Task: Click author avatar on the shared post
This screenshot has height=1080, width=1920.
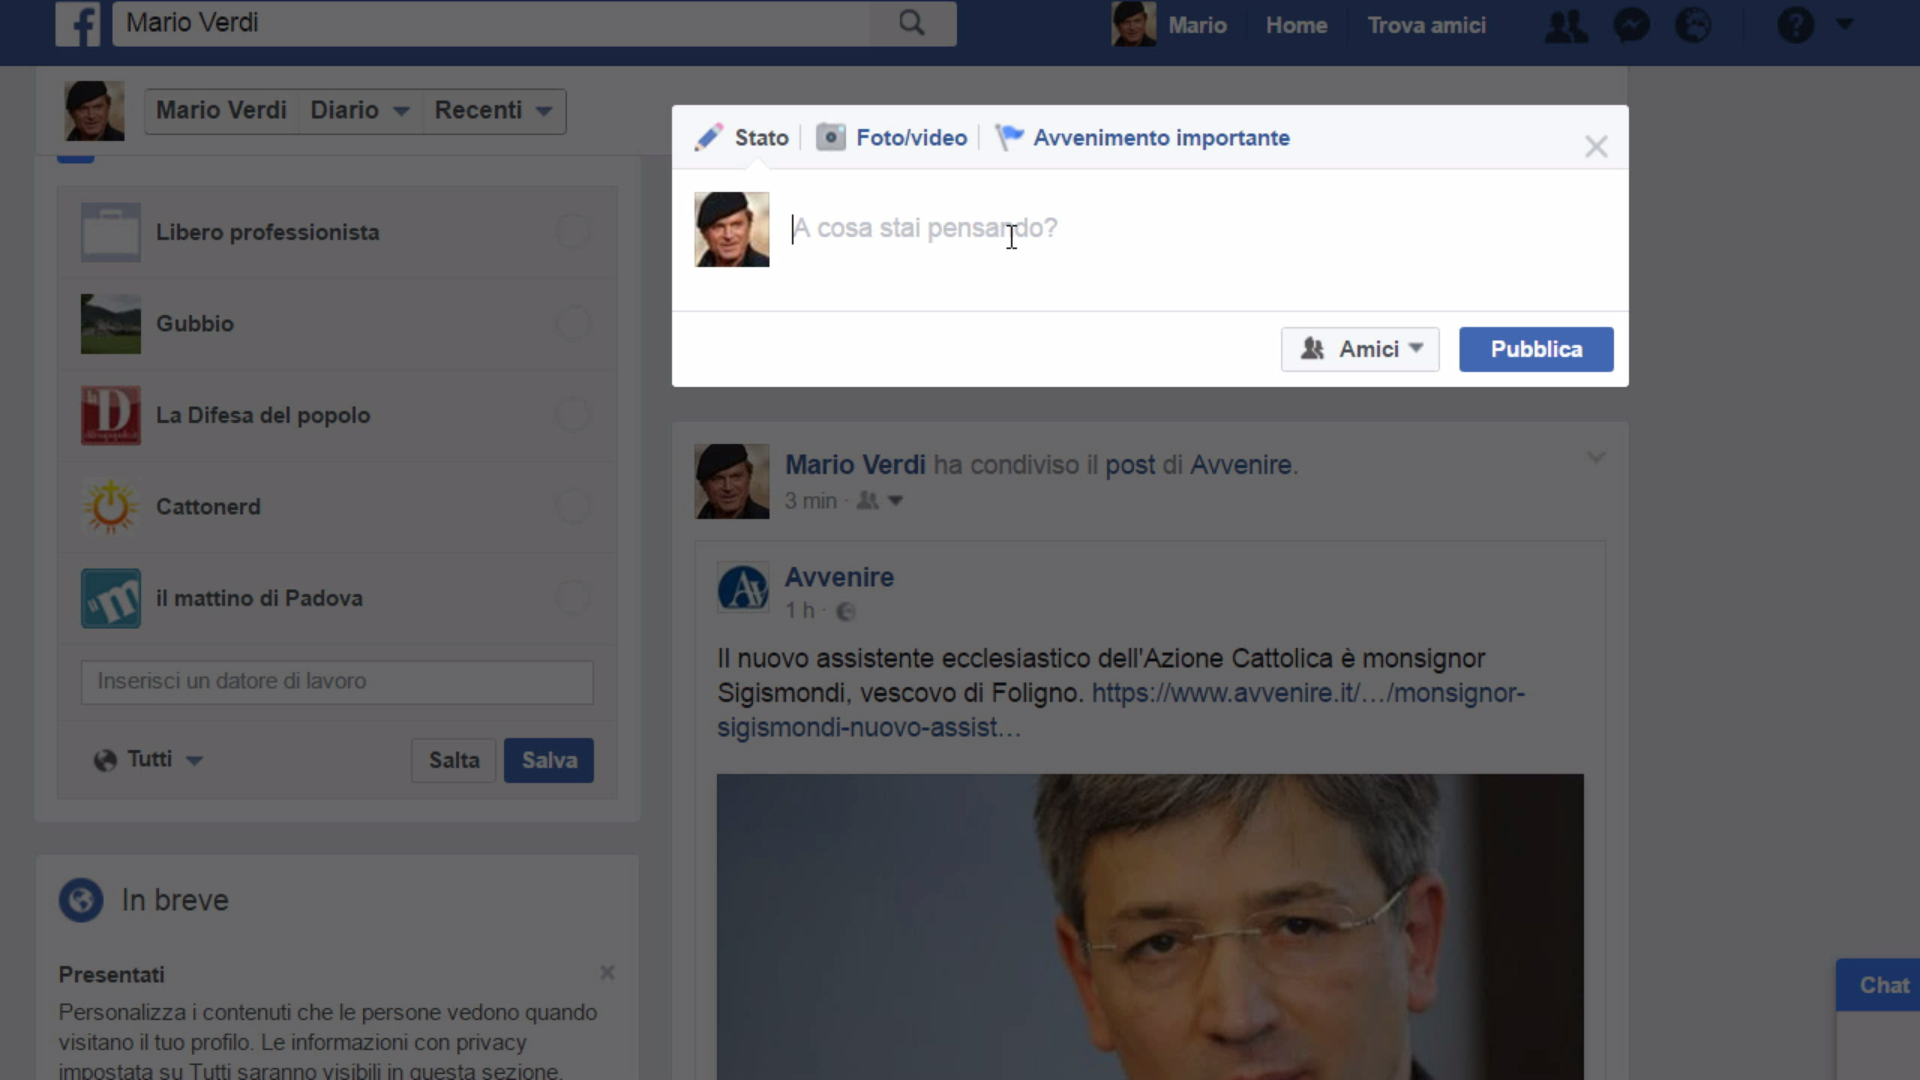Action: [732, 481]
